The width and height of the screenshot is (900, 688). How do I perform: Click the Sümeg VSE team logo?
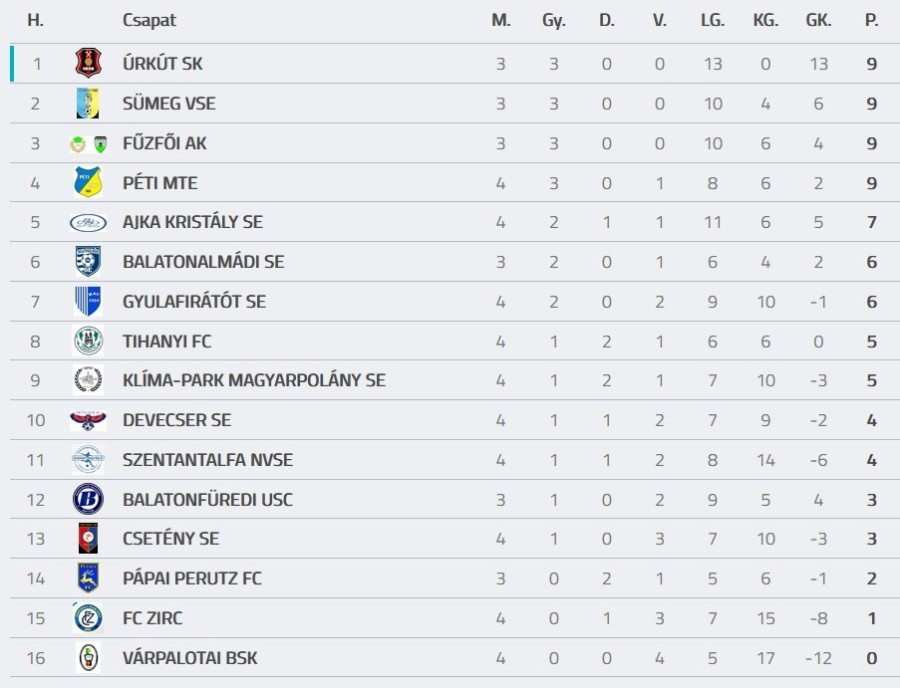click(x=88, y=103)
